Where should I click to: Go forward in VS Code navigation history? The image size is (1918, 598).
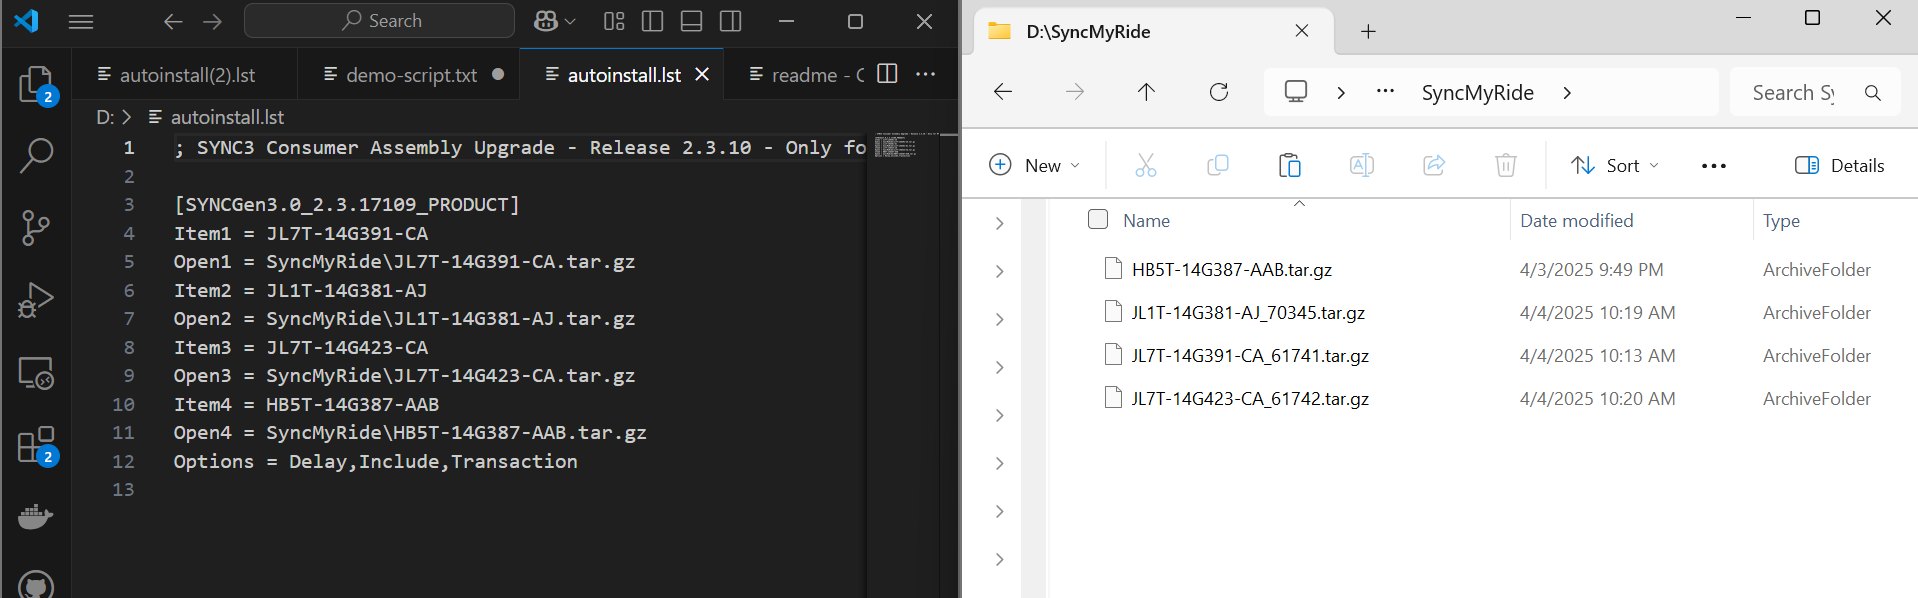[x=213, y=21]
